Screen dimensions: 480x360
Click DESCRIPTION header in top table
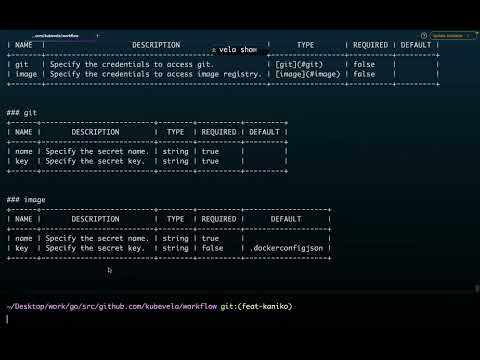pyautogui.click(x=156, y=45)
